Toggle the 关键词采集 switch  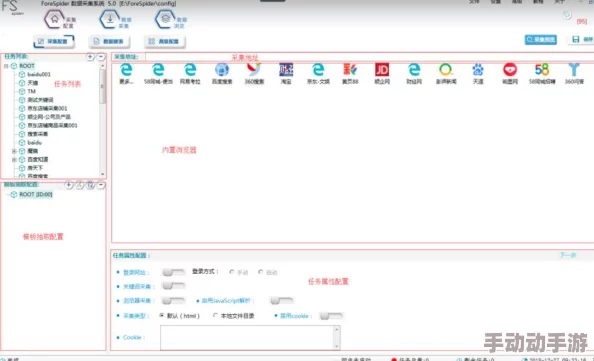coord(173,286)
